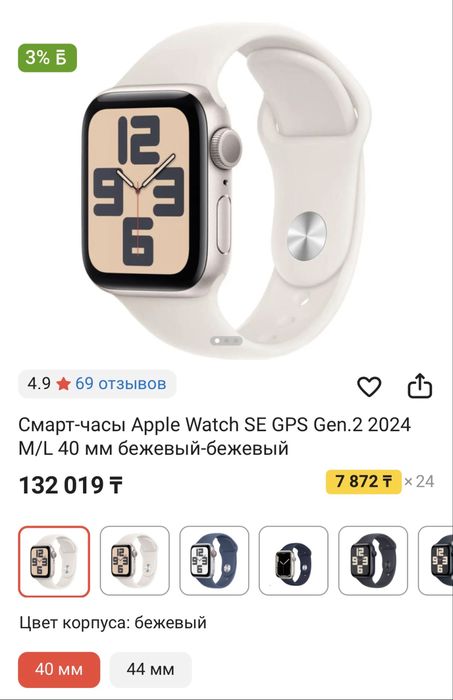Select the 44 мм size option
The height and width of the screenshot is (700, 453).
[x=150, y=669]
